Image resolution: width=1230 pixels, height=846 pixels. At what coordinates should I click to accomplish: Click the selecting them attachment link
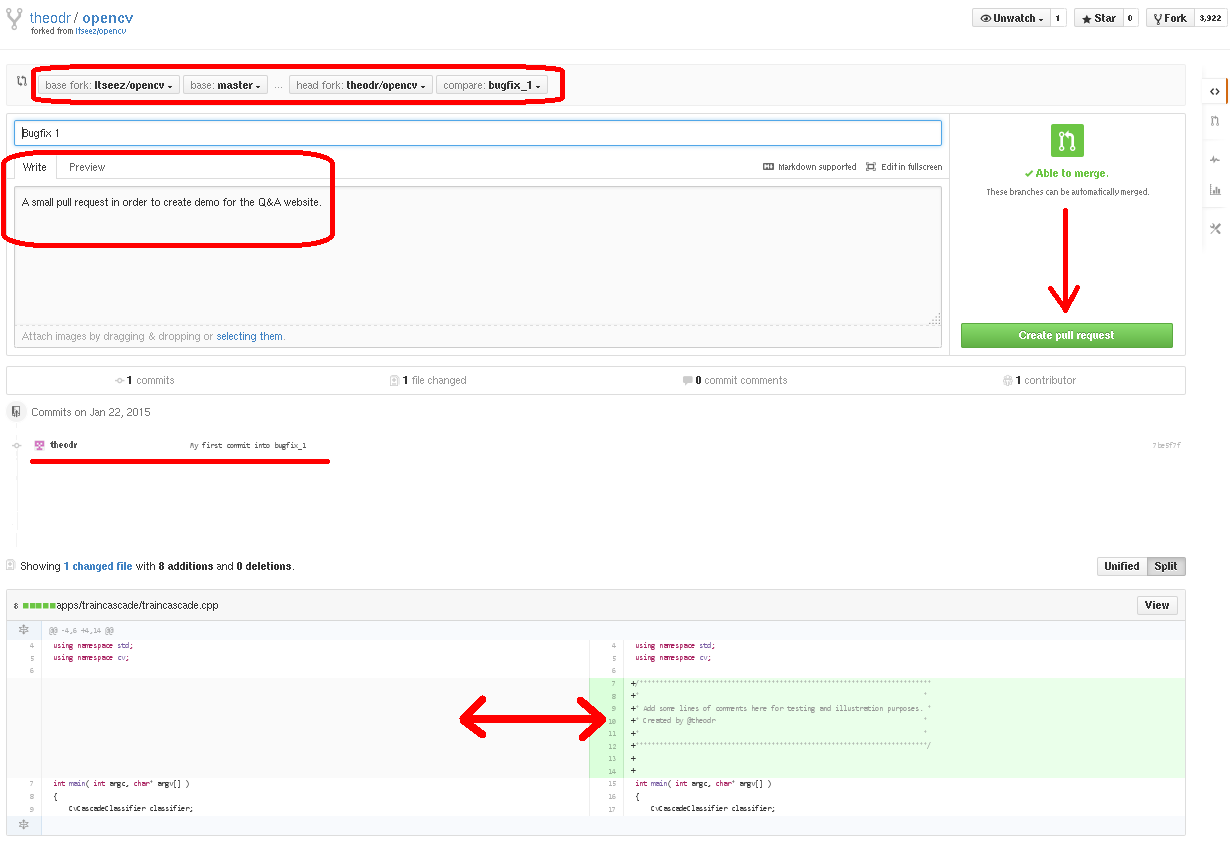point(250,337)
